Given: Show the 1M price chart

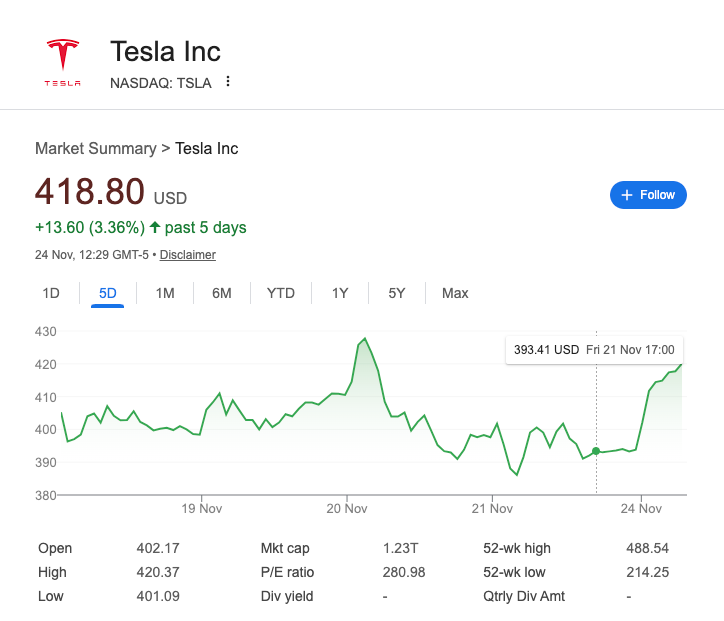Looking at the screenshot, I should click(165, 293).
